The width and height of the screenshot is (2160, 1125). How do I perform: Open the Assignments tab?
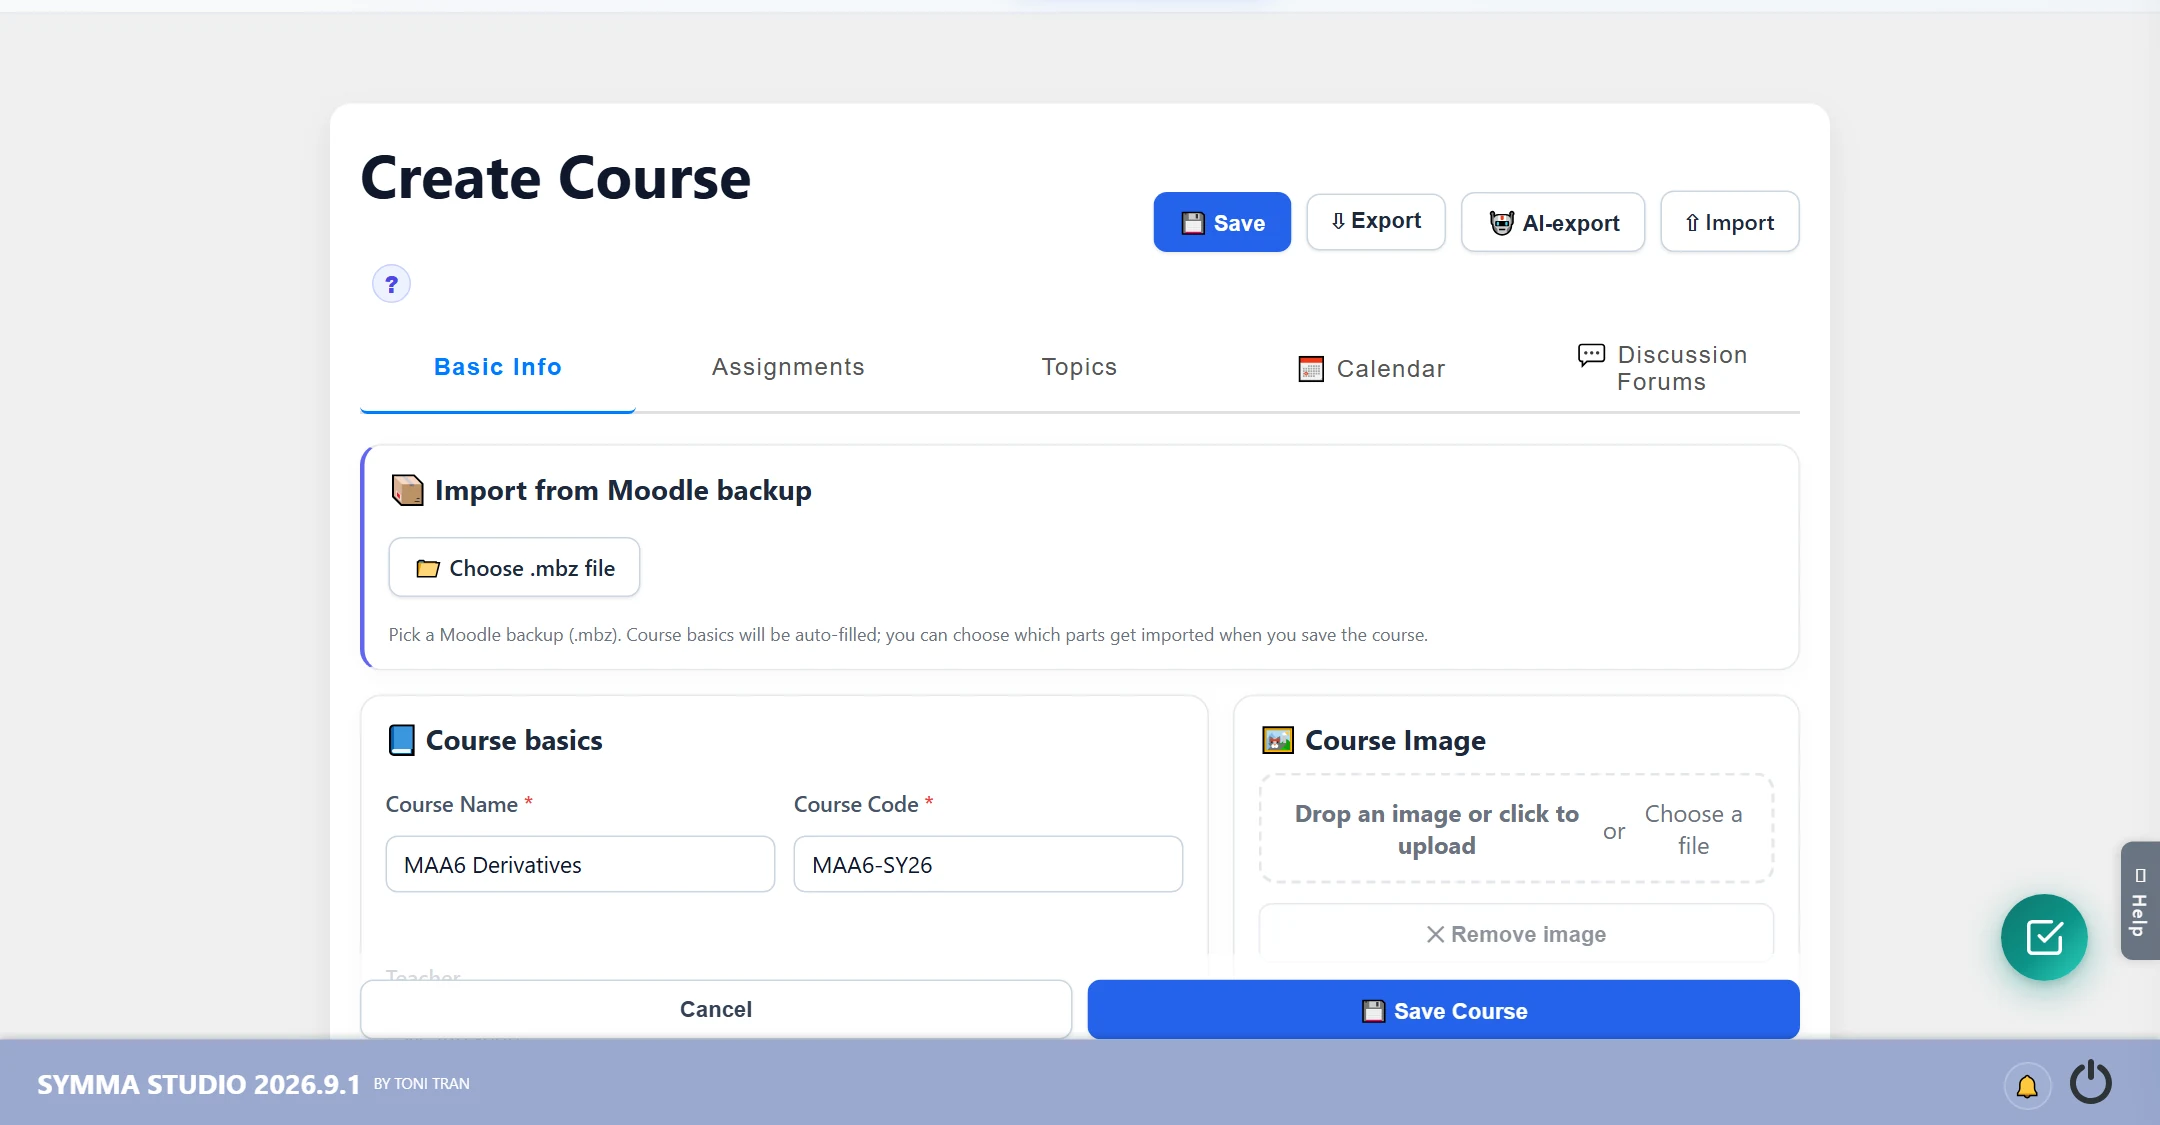(788, 367)
